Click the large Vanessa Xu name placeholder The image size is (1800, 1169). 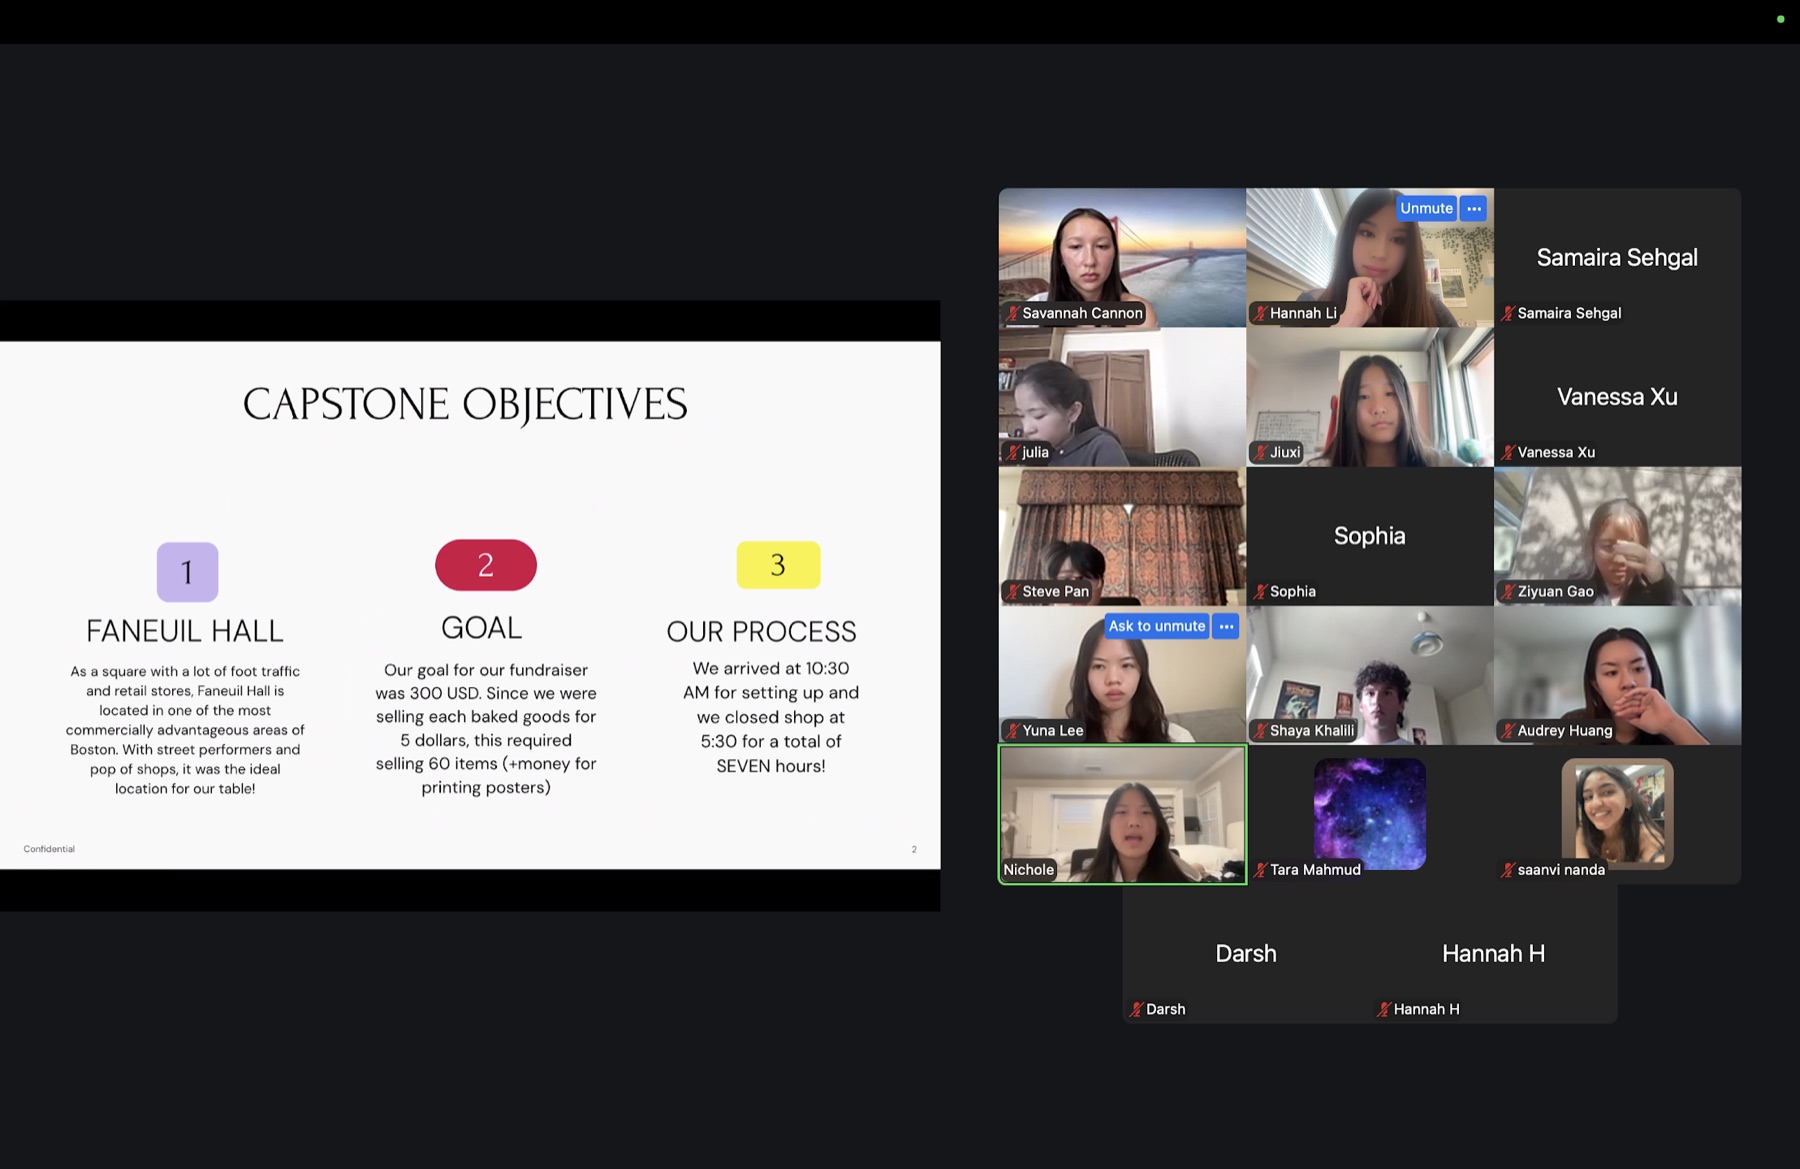coord(1617,397)
